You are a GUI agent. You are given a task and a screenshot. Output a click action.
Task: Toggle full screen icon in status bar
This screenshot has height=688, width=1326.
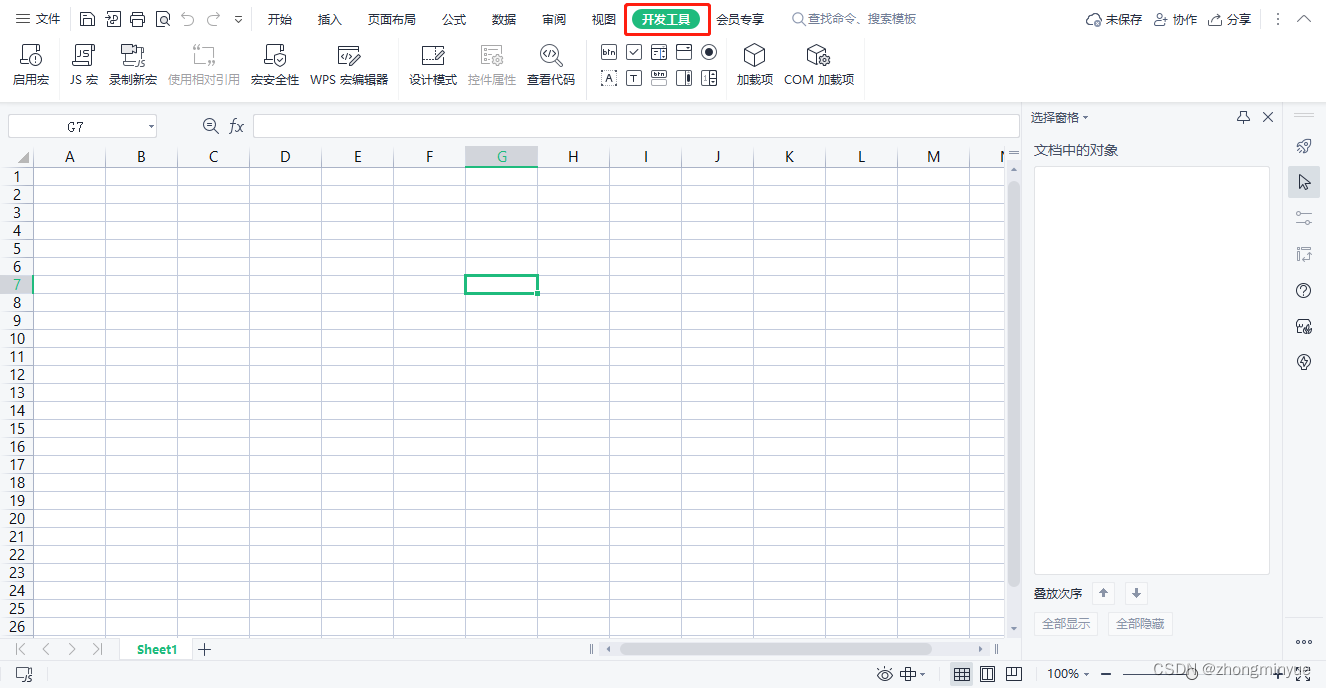point(1303,674)
